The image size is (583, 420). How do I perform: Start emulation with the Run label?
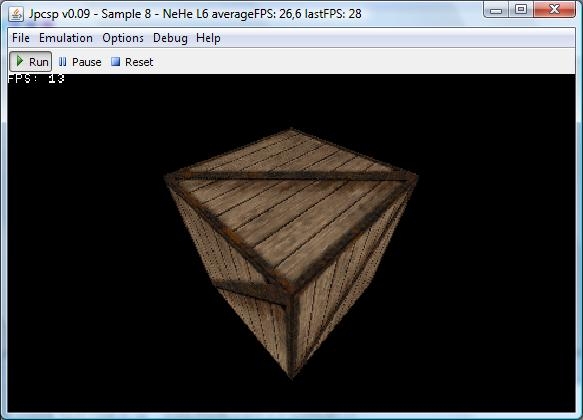tap(39, 62)
